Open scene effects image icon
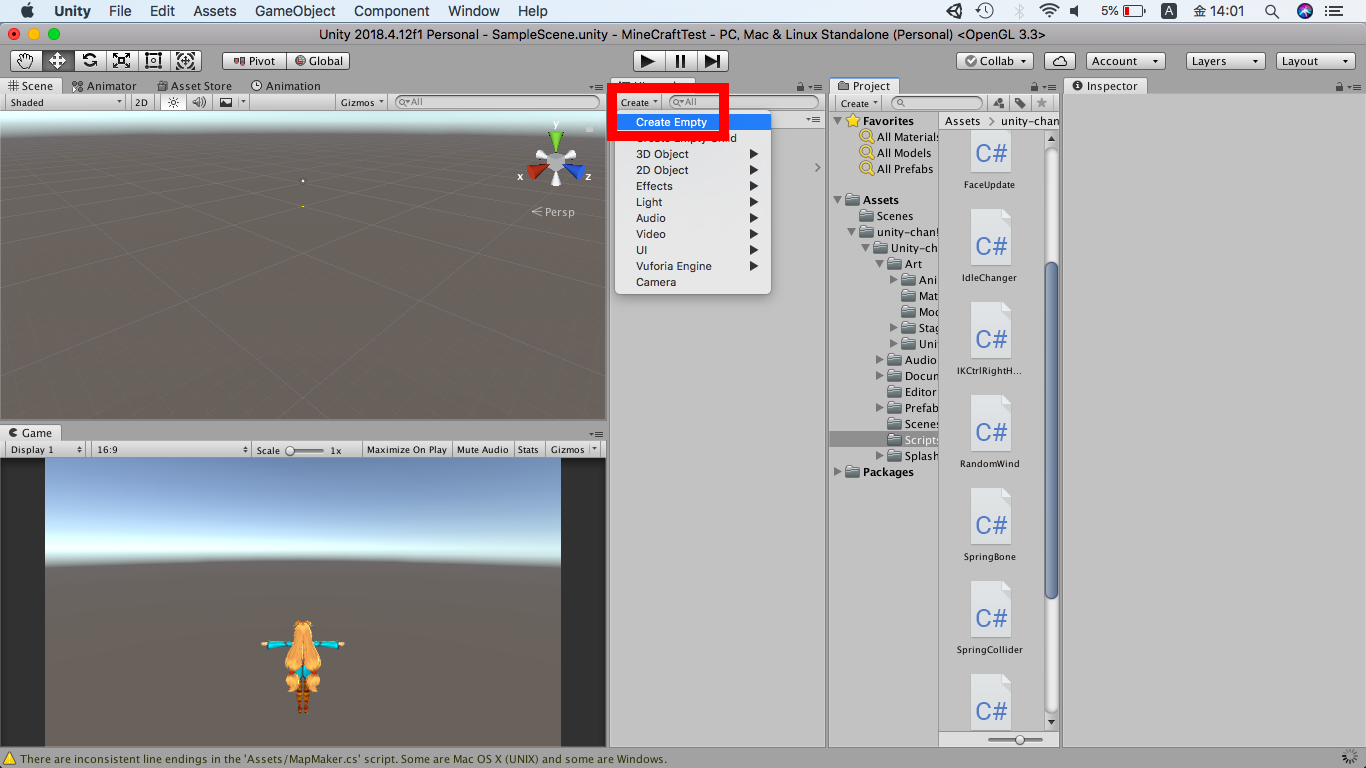 pyautogui.click(x=226, y=102)
